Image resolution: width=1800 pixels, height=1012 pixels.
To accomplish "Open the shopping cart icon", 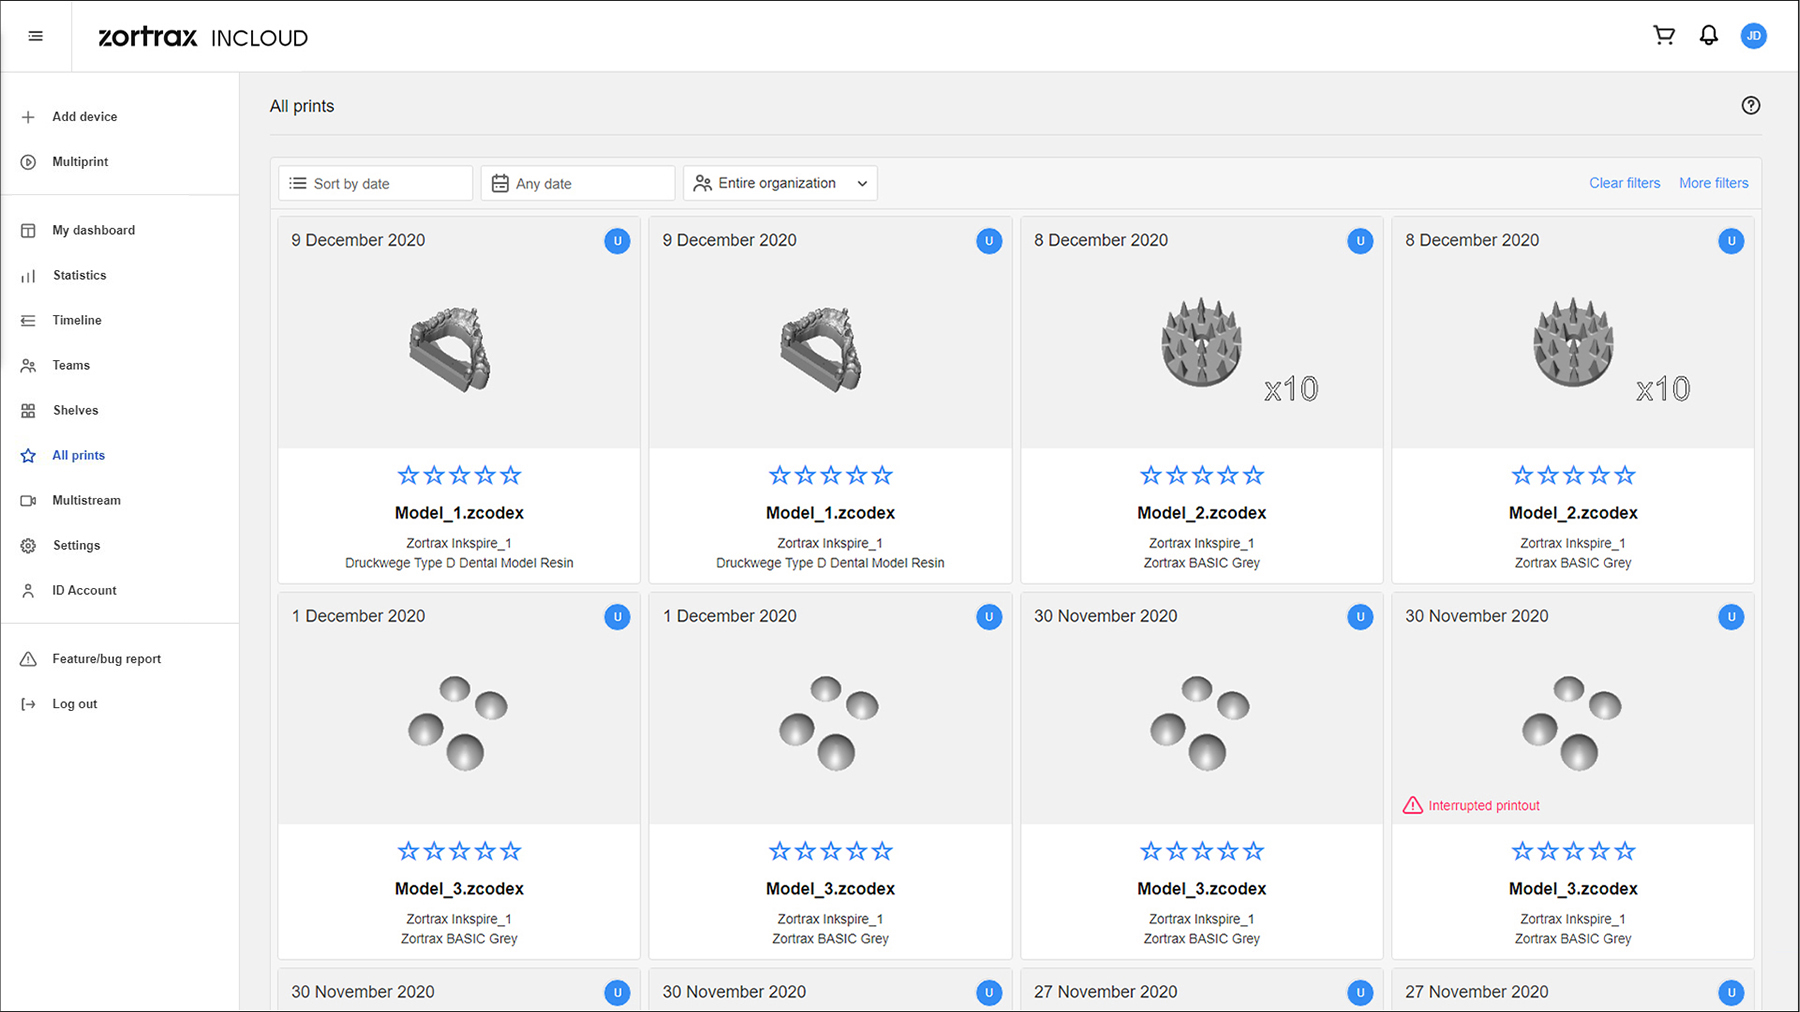I will click(1664, 36).
